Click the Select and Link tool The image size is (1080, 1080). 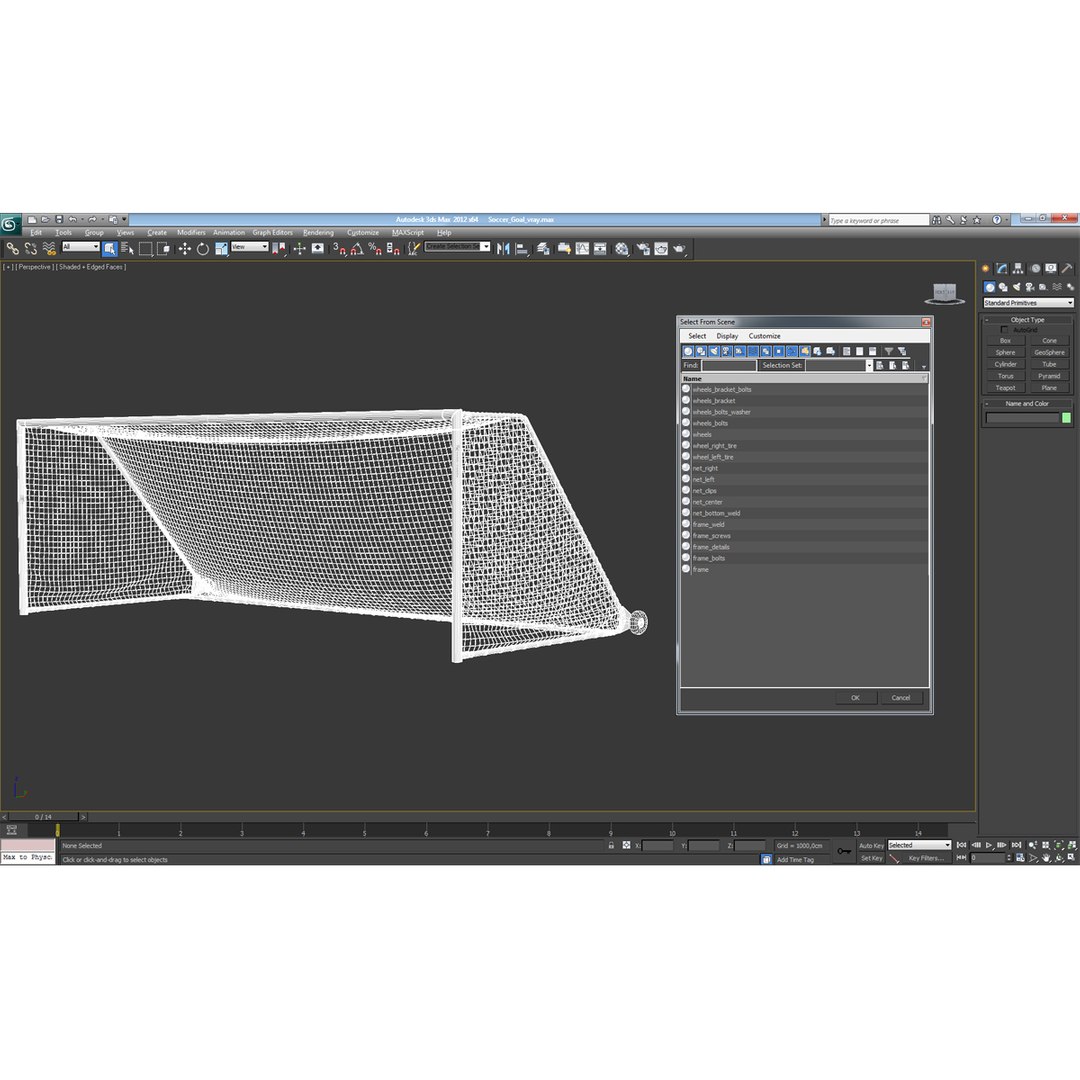12,249
